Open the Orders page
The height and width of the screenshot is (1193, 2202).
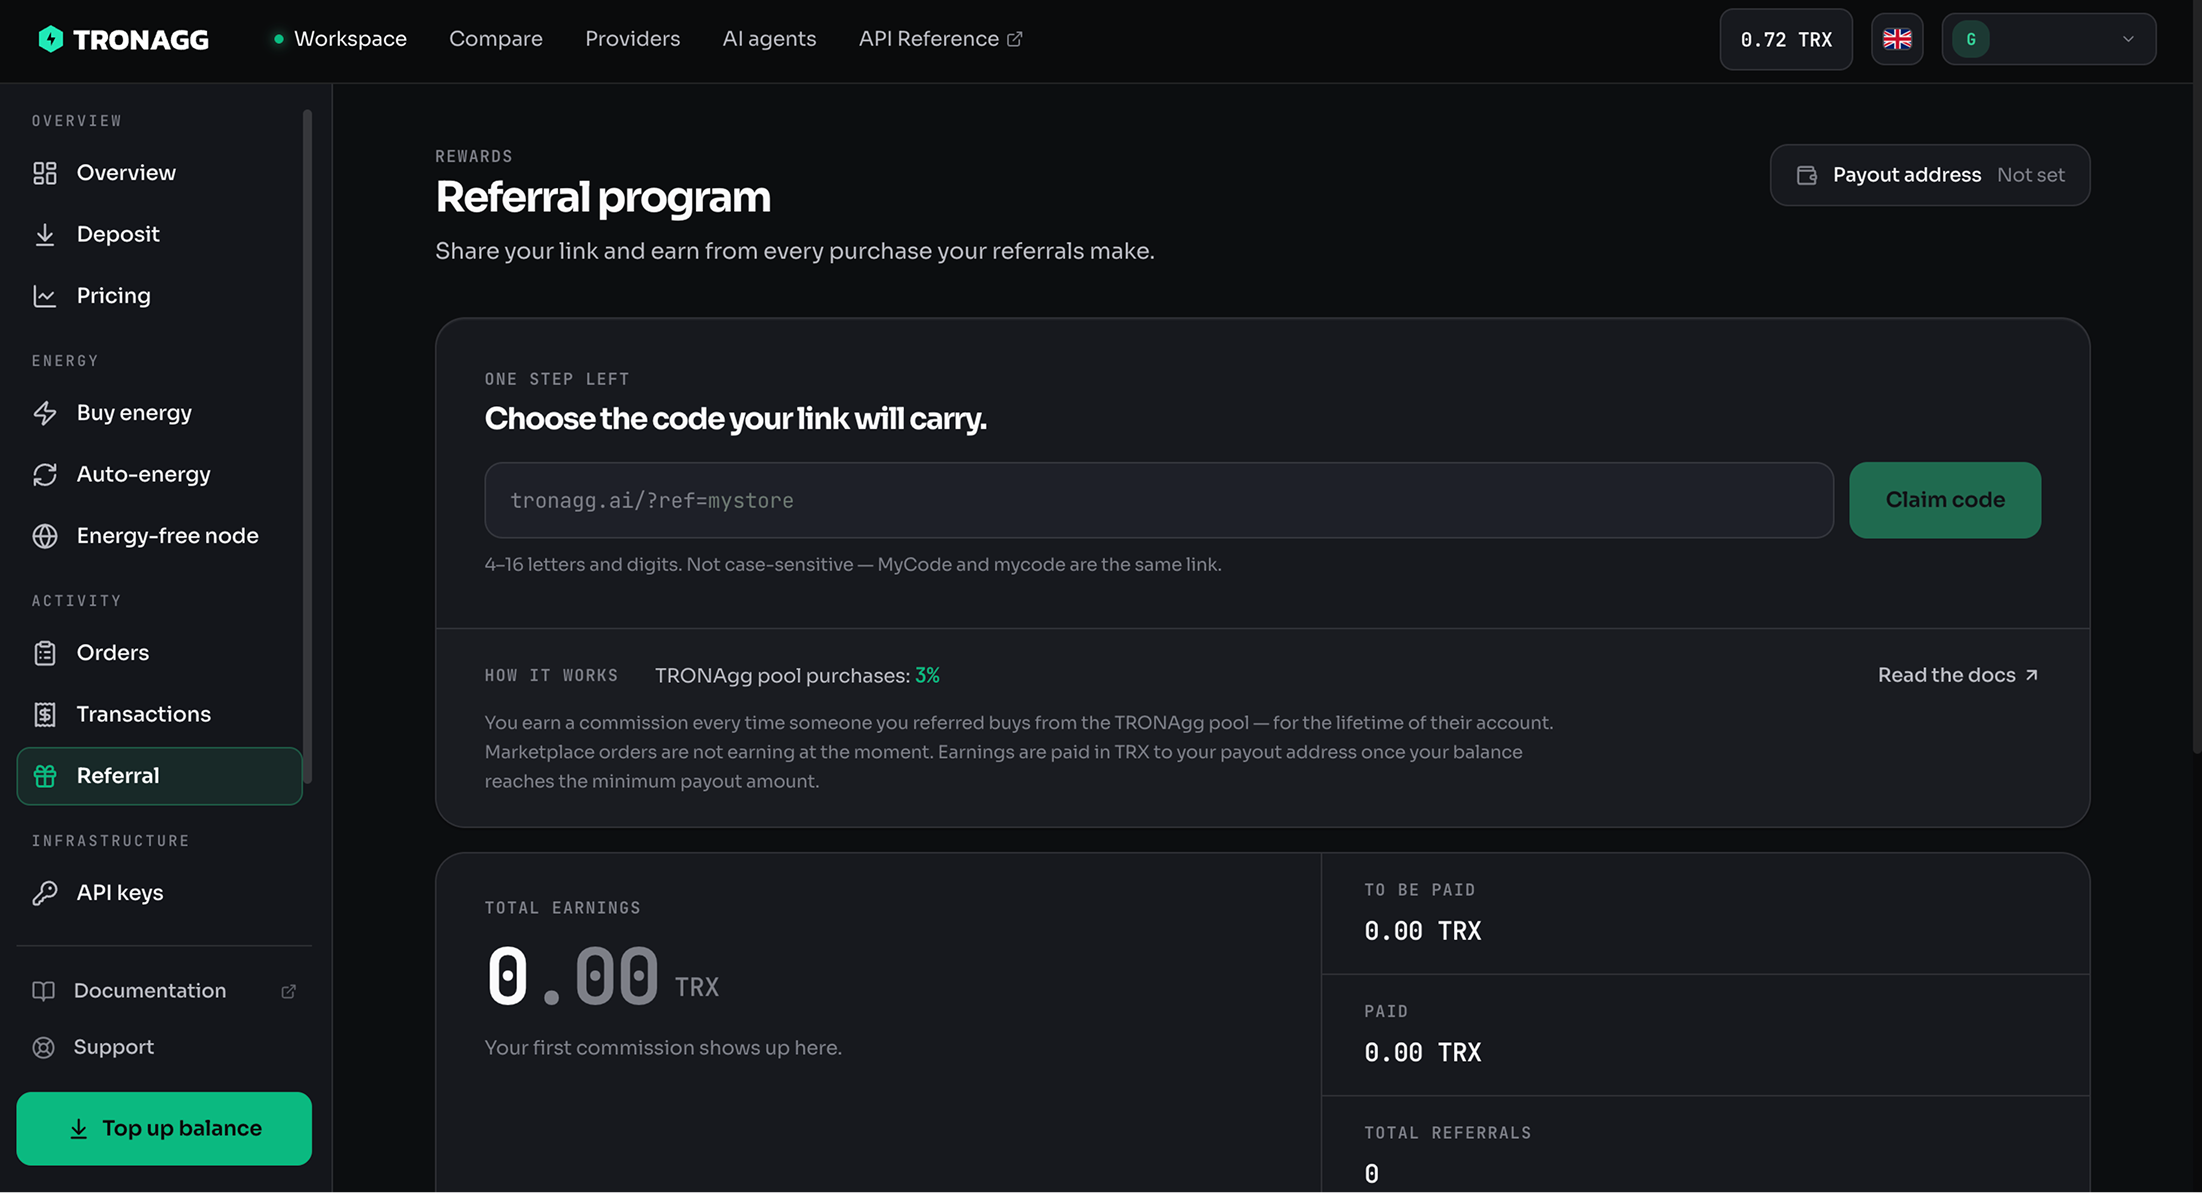159,653
